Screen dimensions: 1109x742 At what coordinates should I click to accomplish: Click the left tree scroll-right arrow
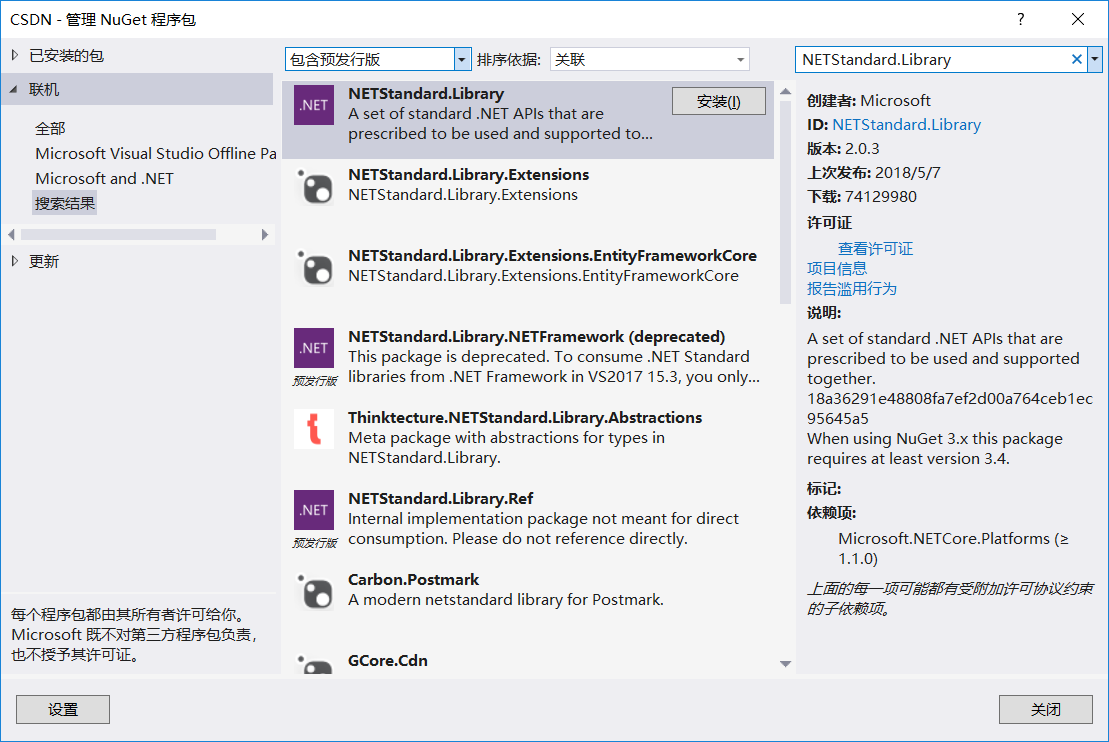pyautogui.click(x=265, y=234)
